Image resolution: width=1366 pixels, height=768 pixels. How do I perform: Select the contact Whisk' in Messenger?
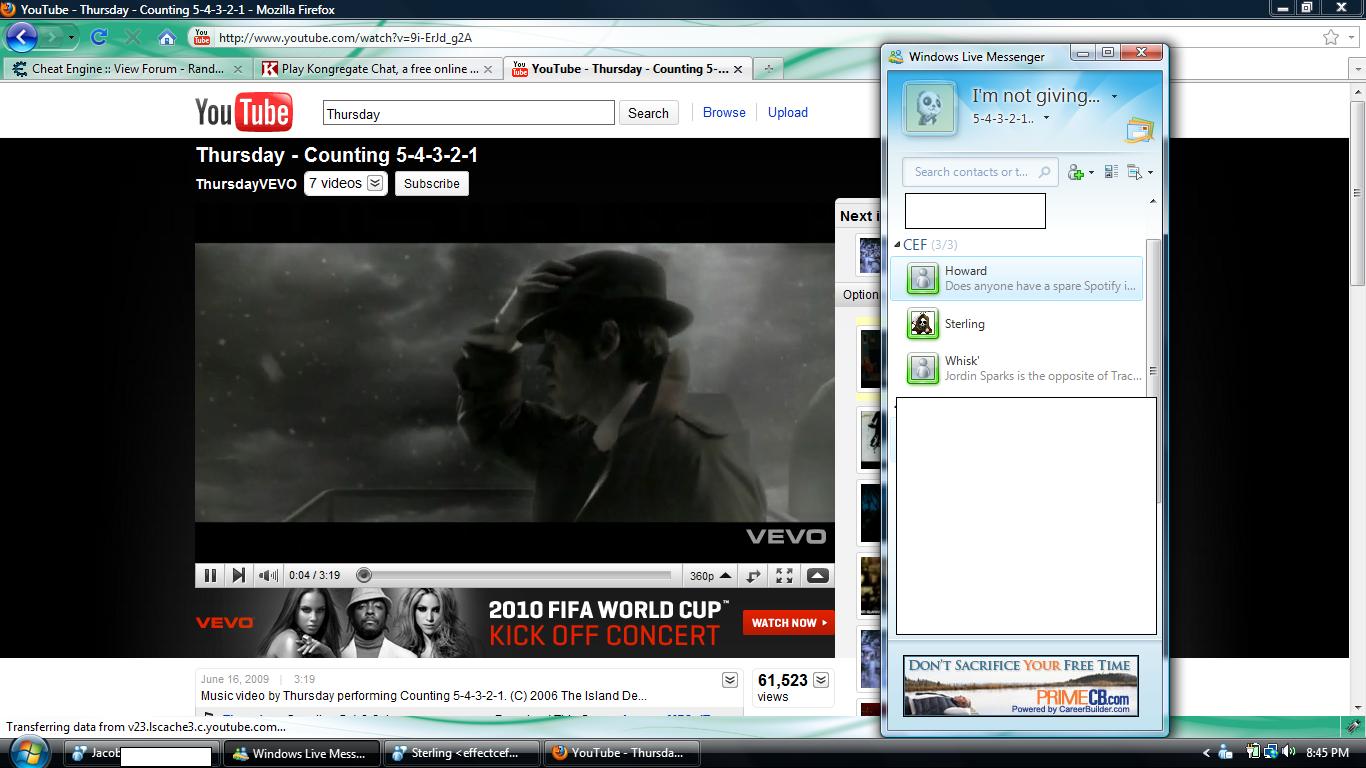tap(1016, 368)
